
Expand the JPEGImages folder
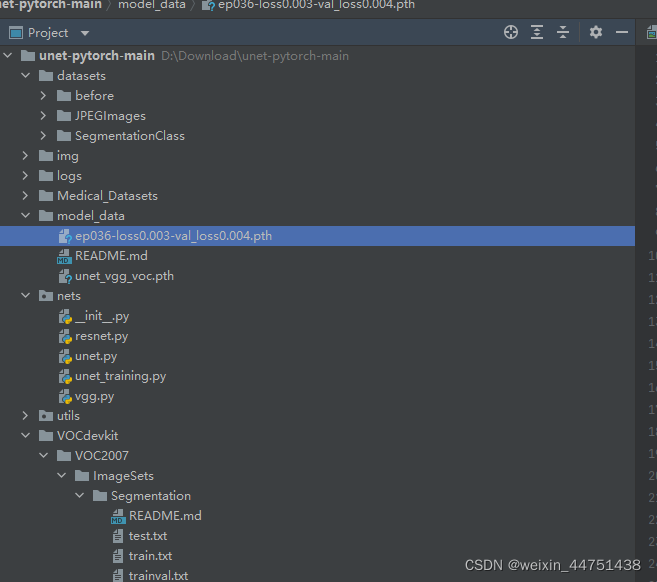[43, 115]
